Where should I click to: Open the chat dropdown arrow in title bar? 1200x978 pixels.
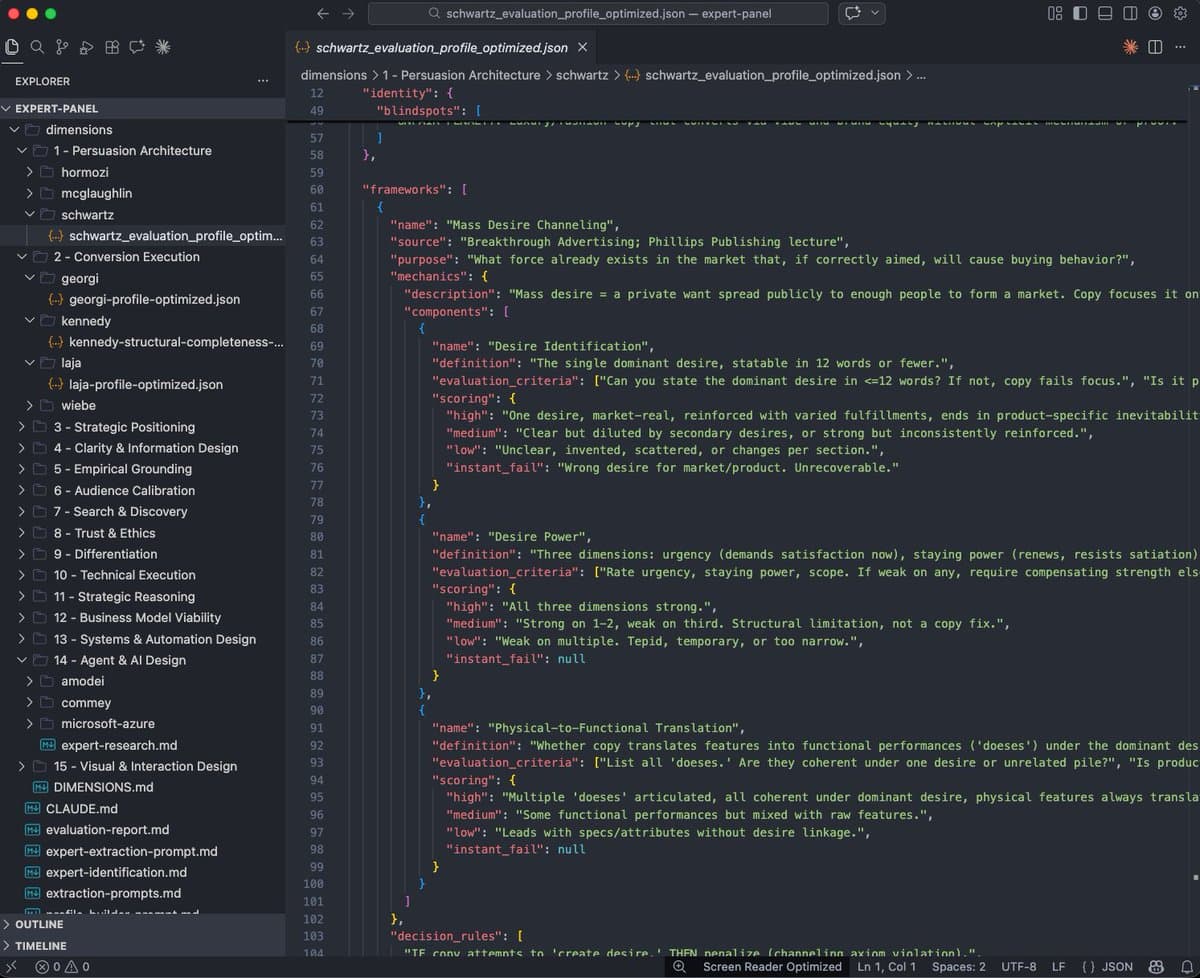876,13
